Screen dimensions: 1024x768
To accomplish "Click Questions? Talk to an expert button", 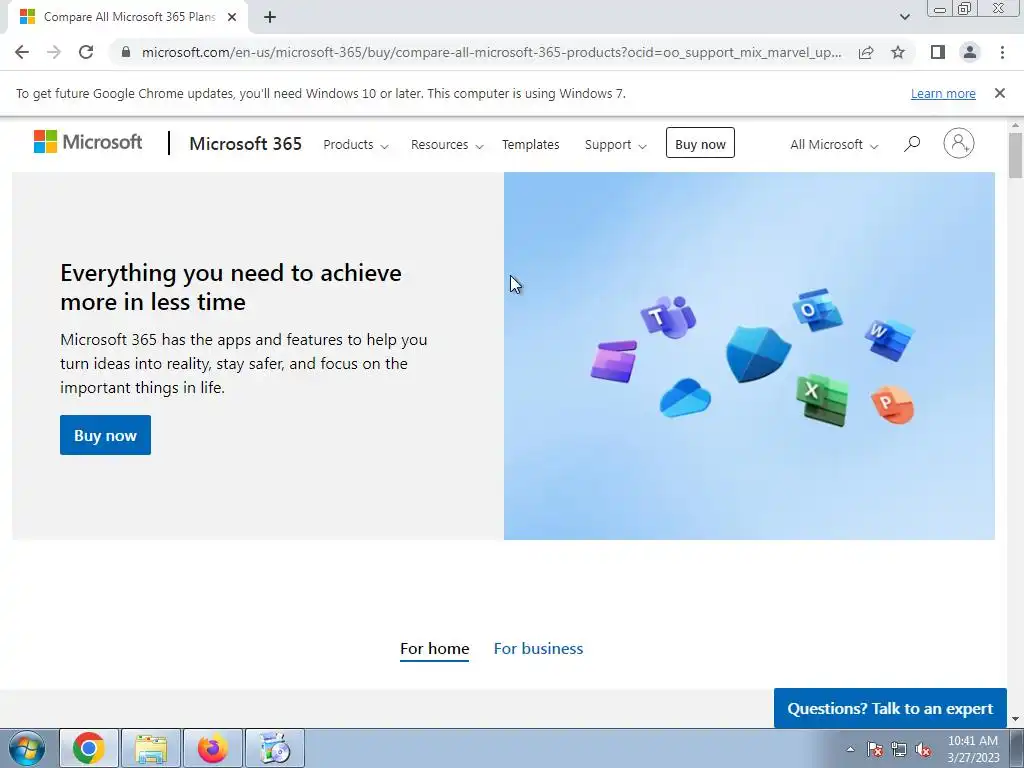I will [x=890, y=708].
